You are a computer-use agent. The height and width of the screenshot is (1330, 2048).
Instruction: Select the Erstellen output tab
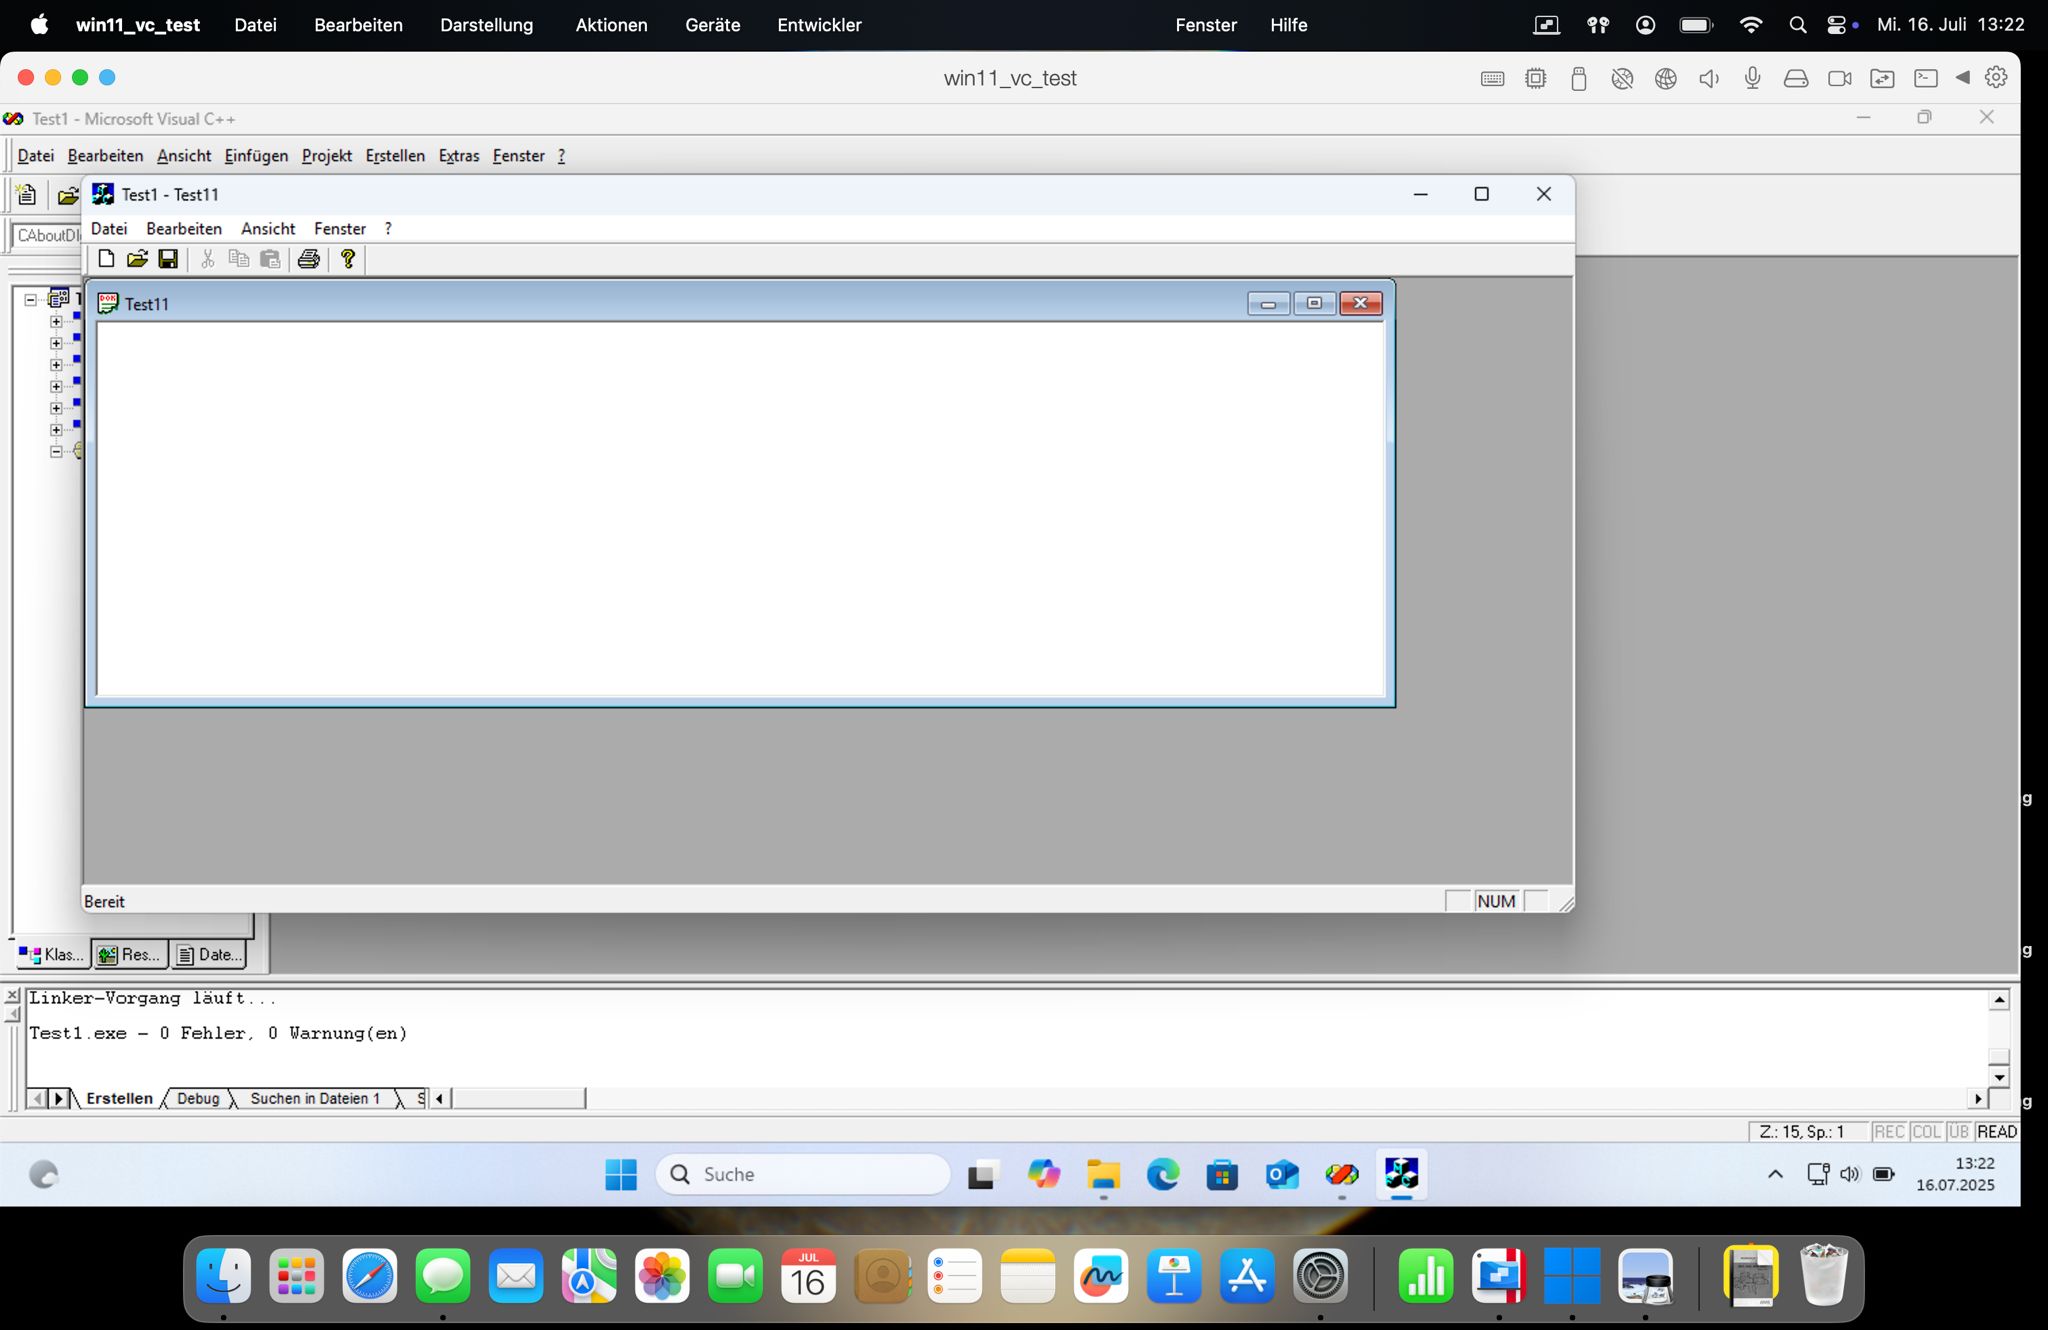(119, 1098)
